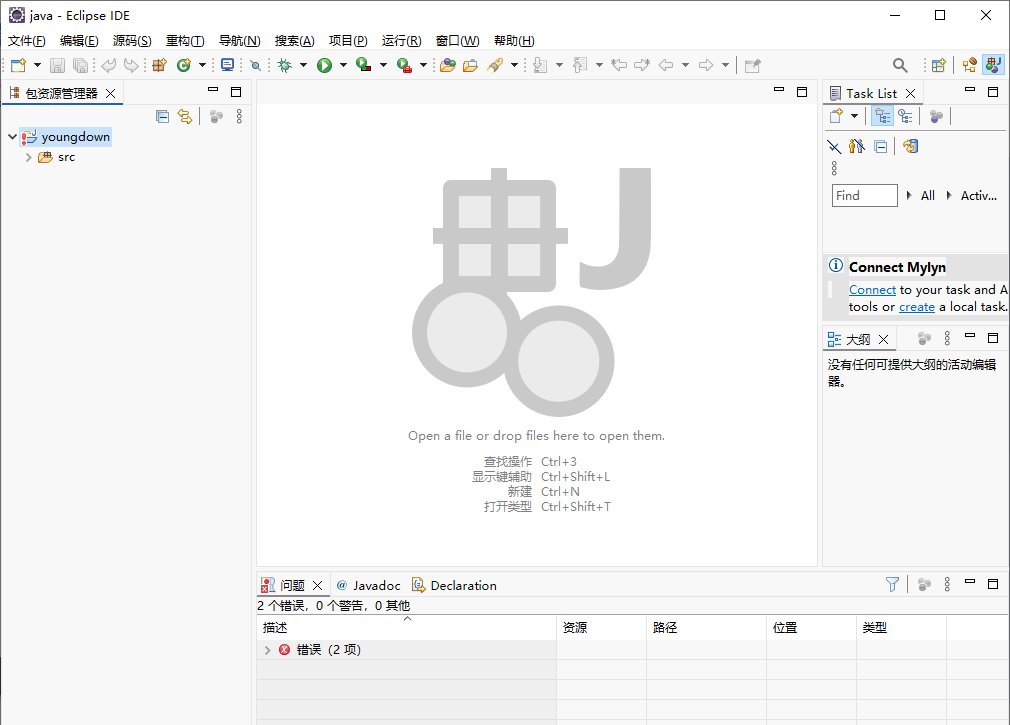Screen dimensions: 1010x725
Task: Switch to the Declaration tab
Action: tap(455, 585)
